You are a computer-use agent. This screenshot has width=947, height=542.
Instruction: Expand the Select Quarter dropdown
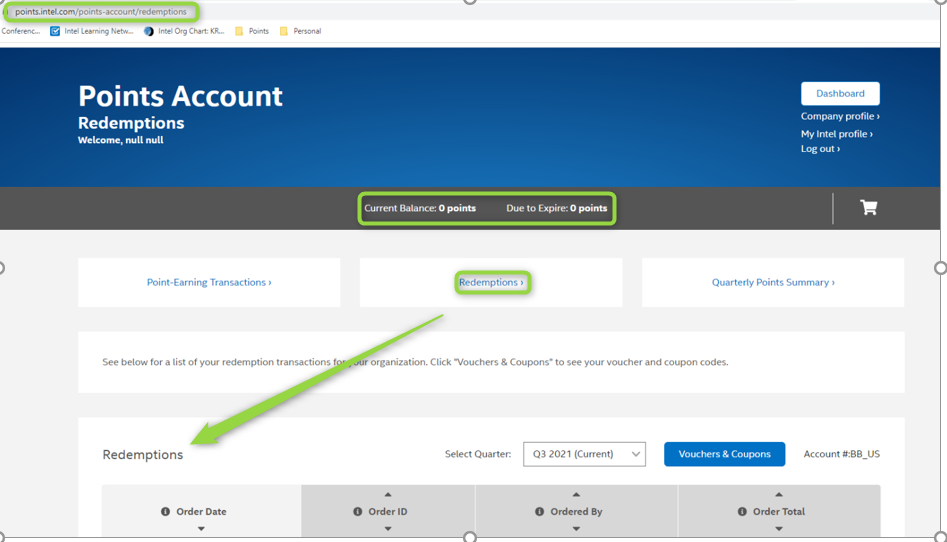click(x=584, y=454)
